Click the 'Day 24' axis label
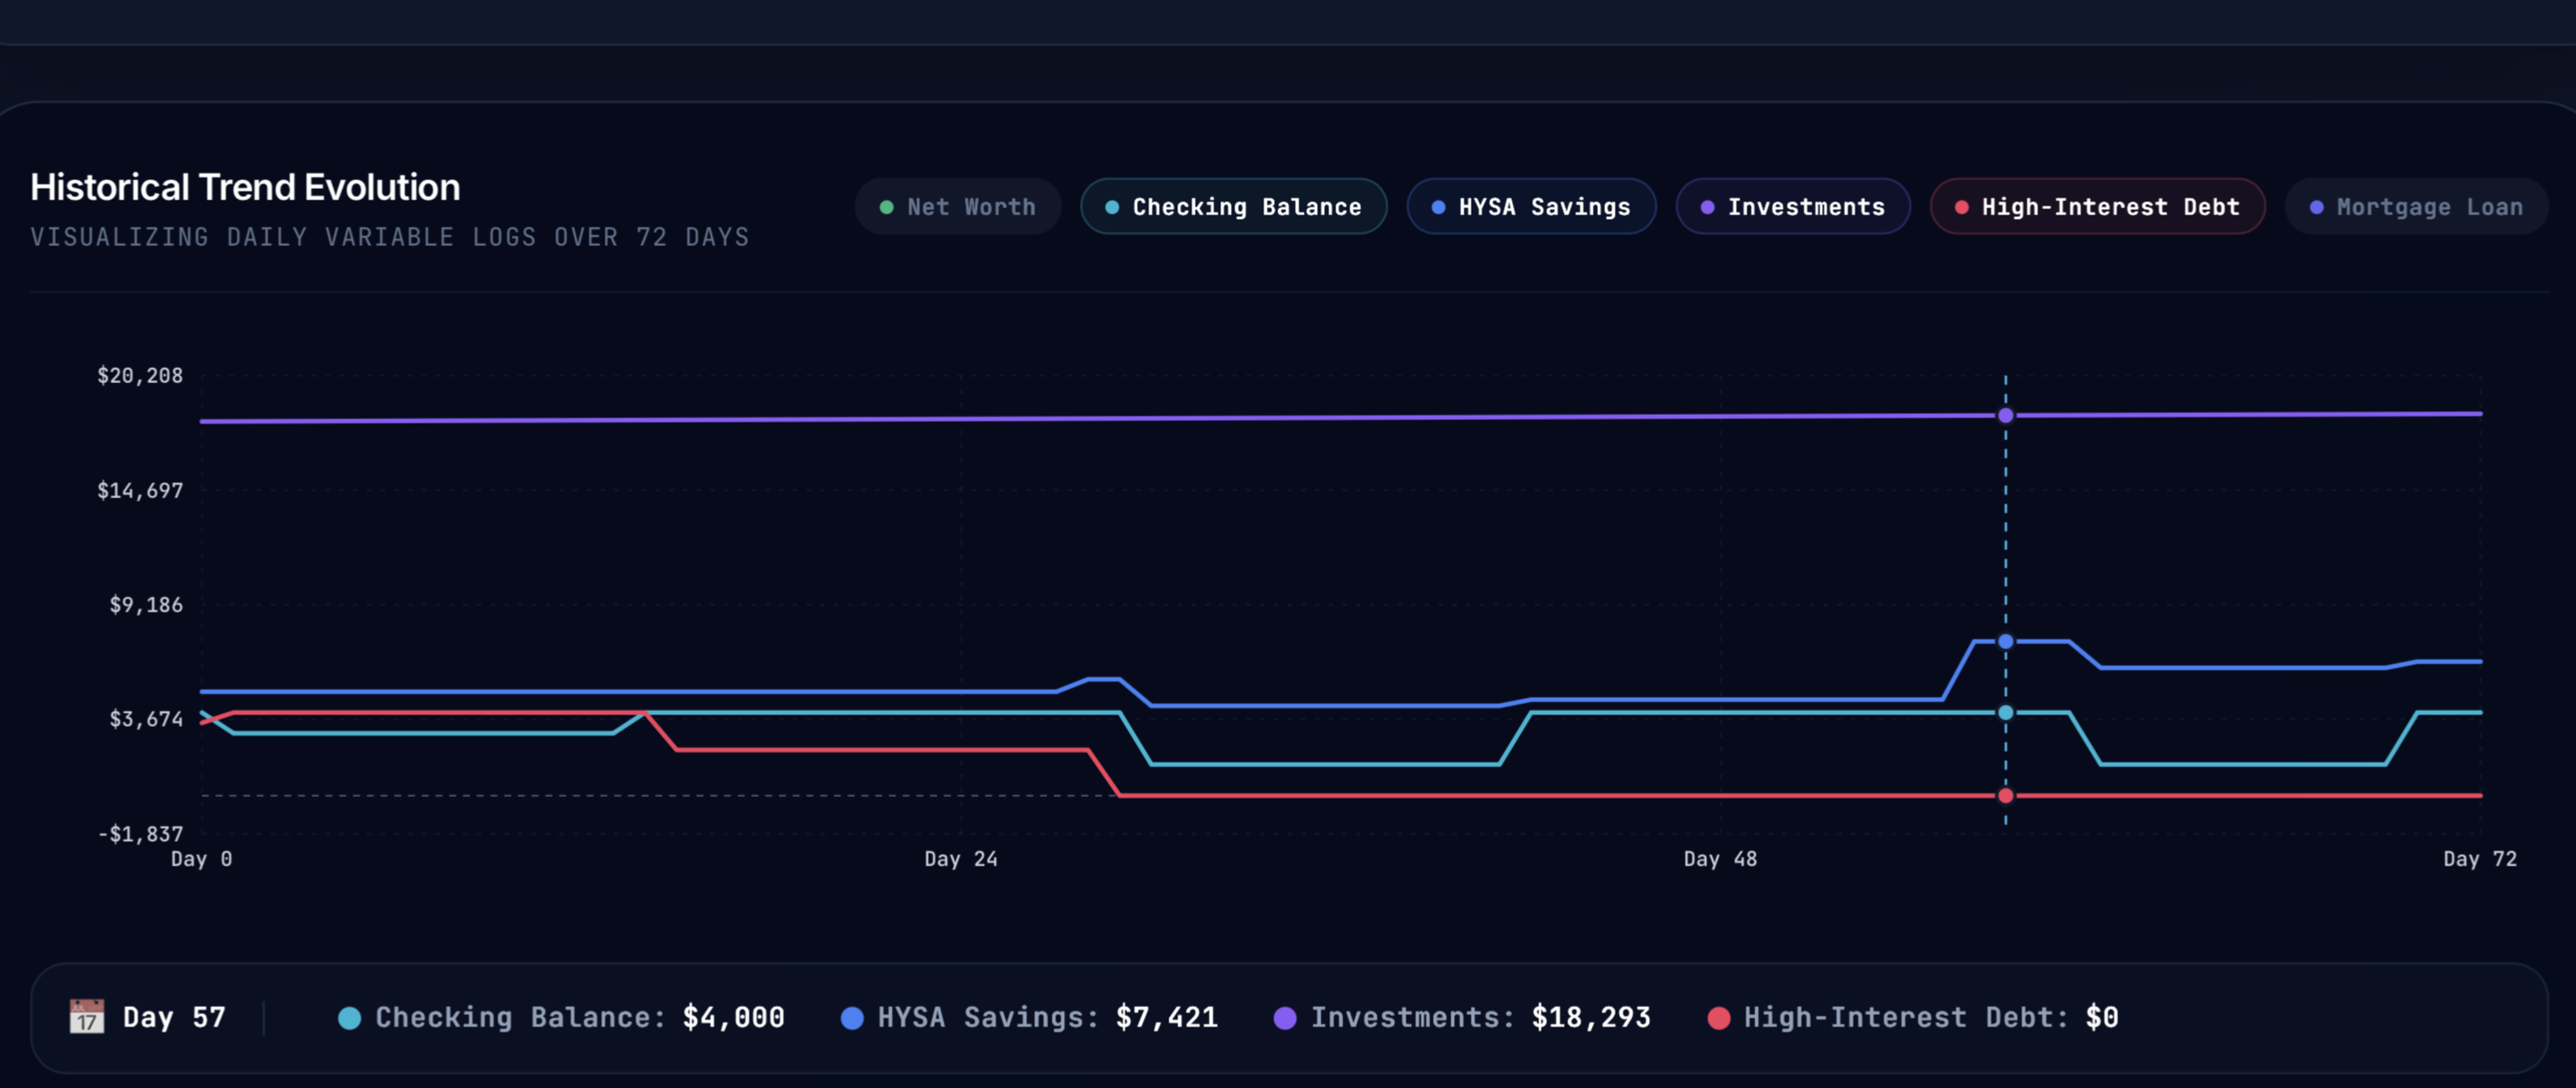The height and width of the screenshot is (1088, 2576). click(960, 859)
